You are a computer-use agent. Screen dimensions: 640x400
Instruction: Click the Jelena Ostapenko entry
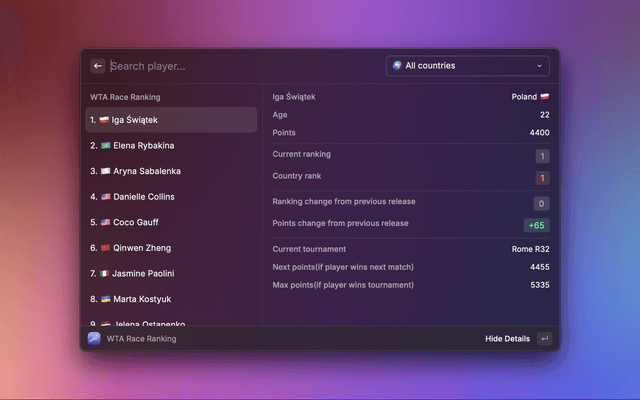(171, 322)
